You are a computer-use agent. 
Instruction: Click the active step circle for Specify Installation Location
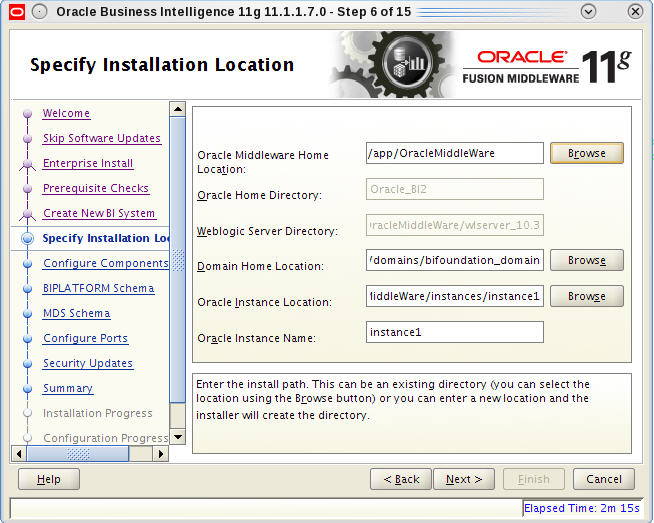point(28,238)
